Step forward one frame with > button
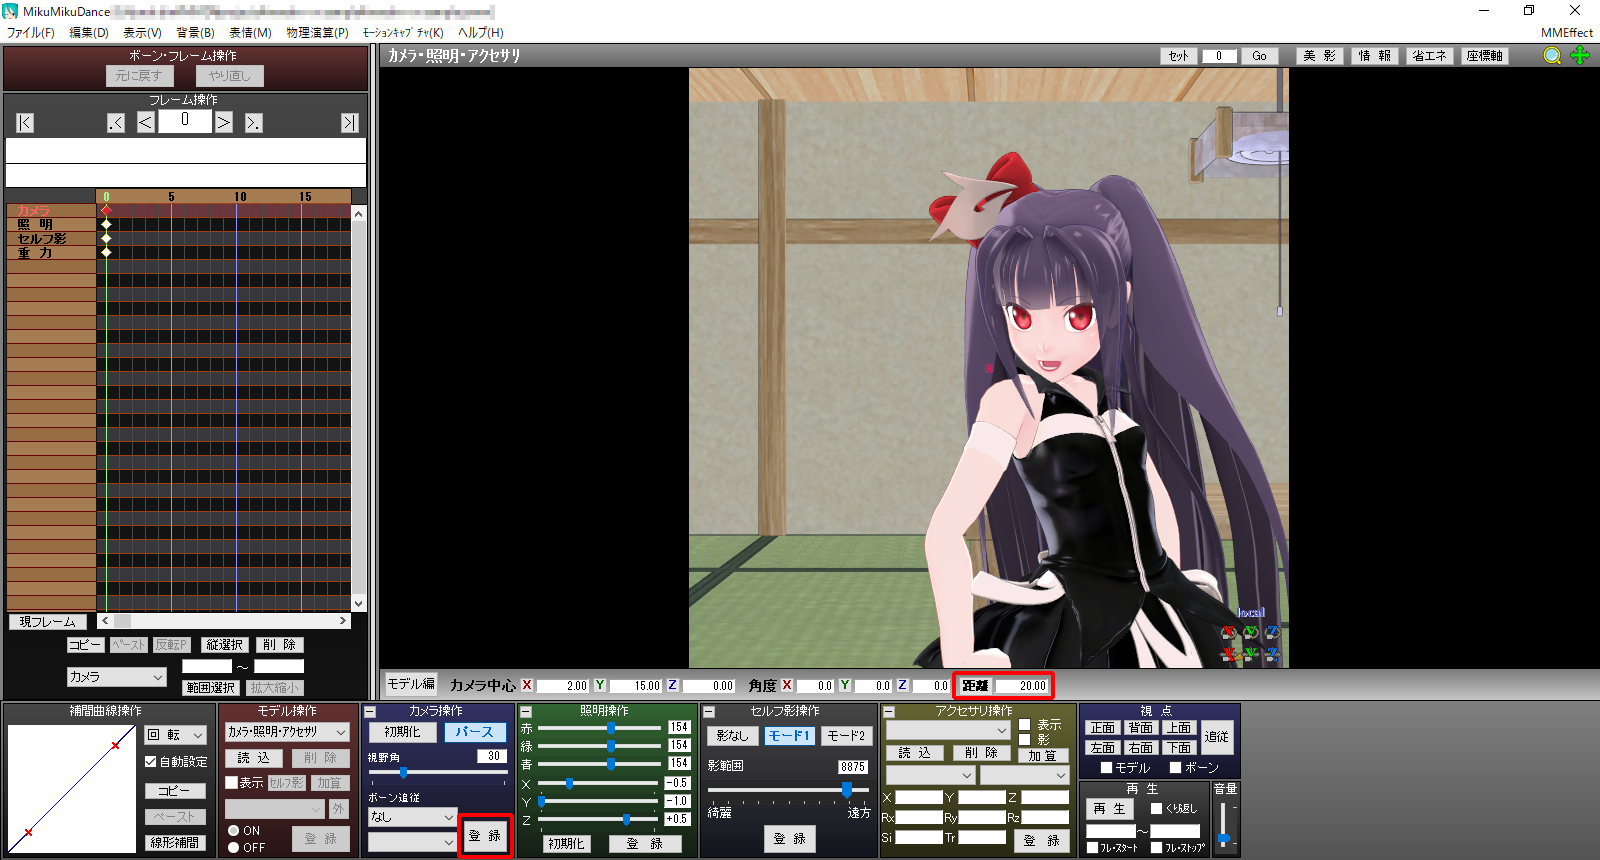1600x860 pixels. pos(224,123)
